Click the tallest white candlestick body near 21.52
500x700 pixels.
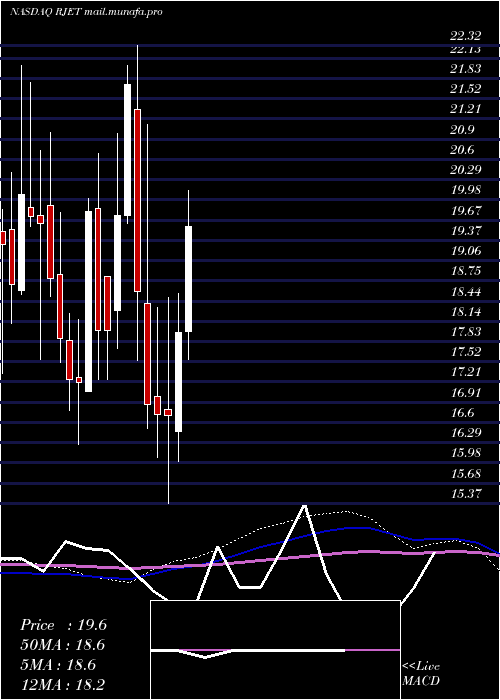127,150
